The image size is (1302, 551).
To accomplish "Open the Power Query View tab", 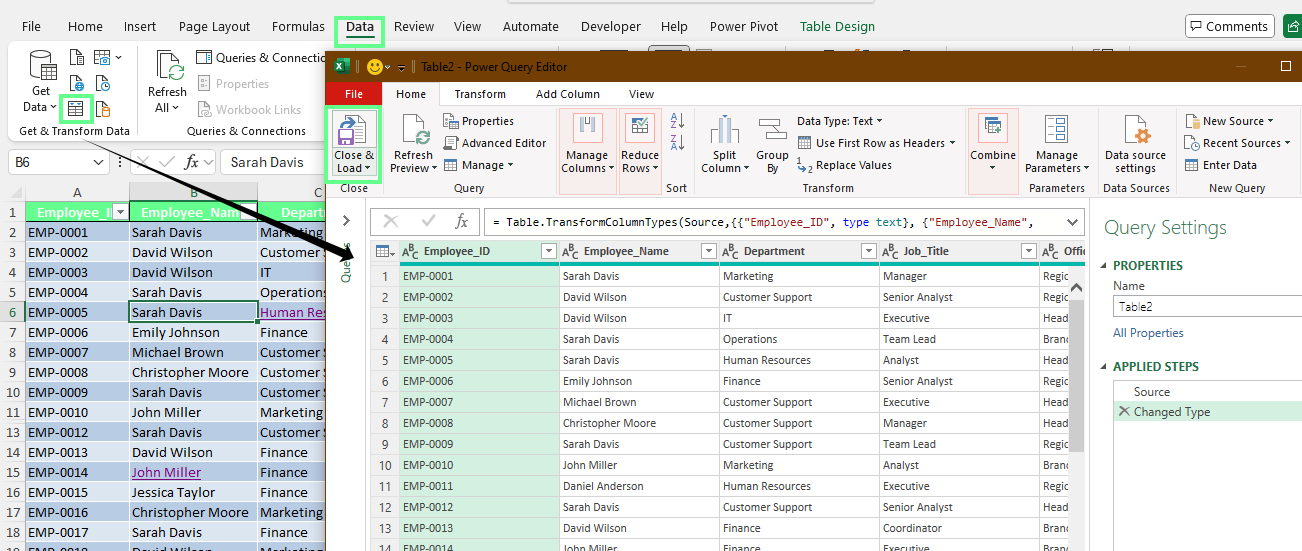I will 641,94.
